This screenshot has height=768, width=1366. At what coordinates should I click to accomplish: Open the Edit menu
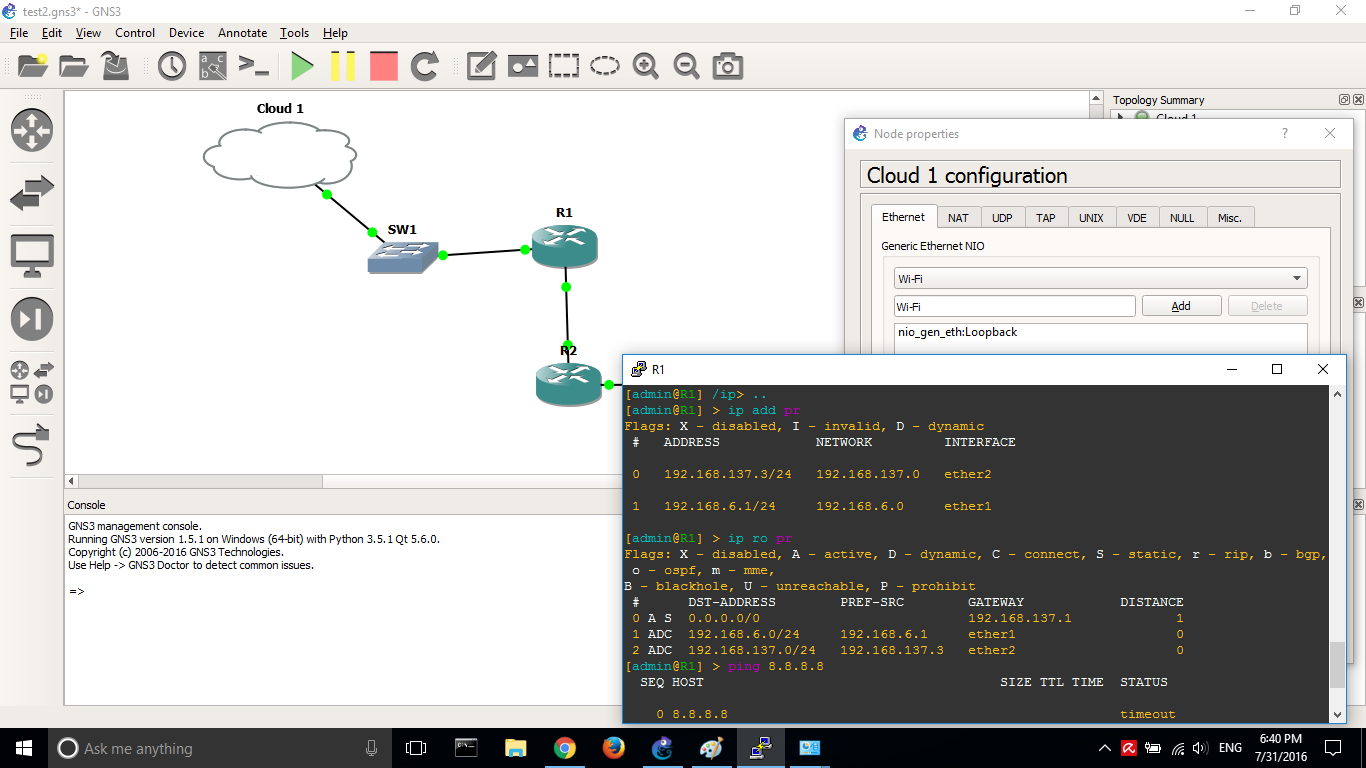point(52,33)
